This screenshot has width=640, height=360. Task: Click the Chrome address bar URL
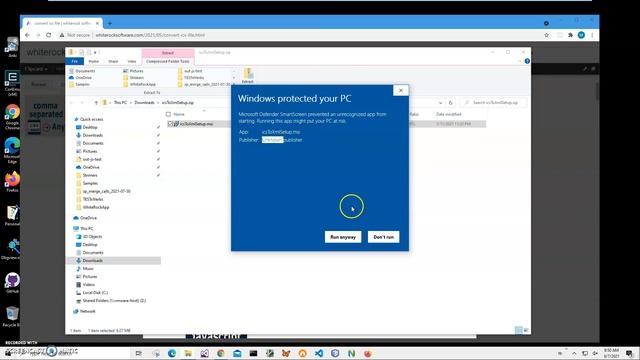(x=150, y=35)
